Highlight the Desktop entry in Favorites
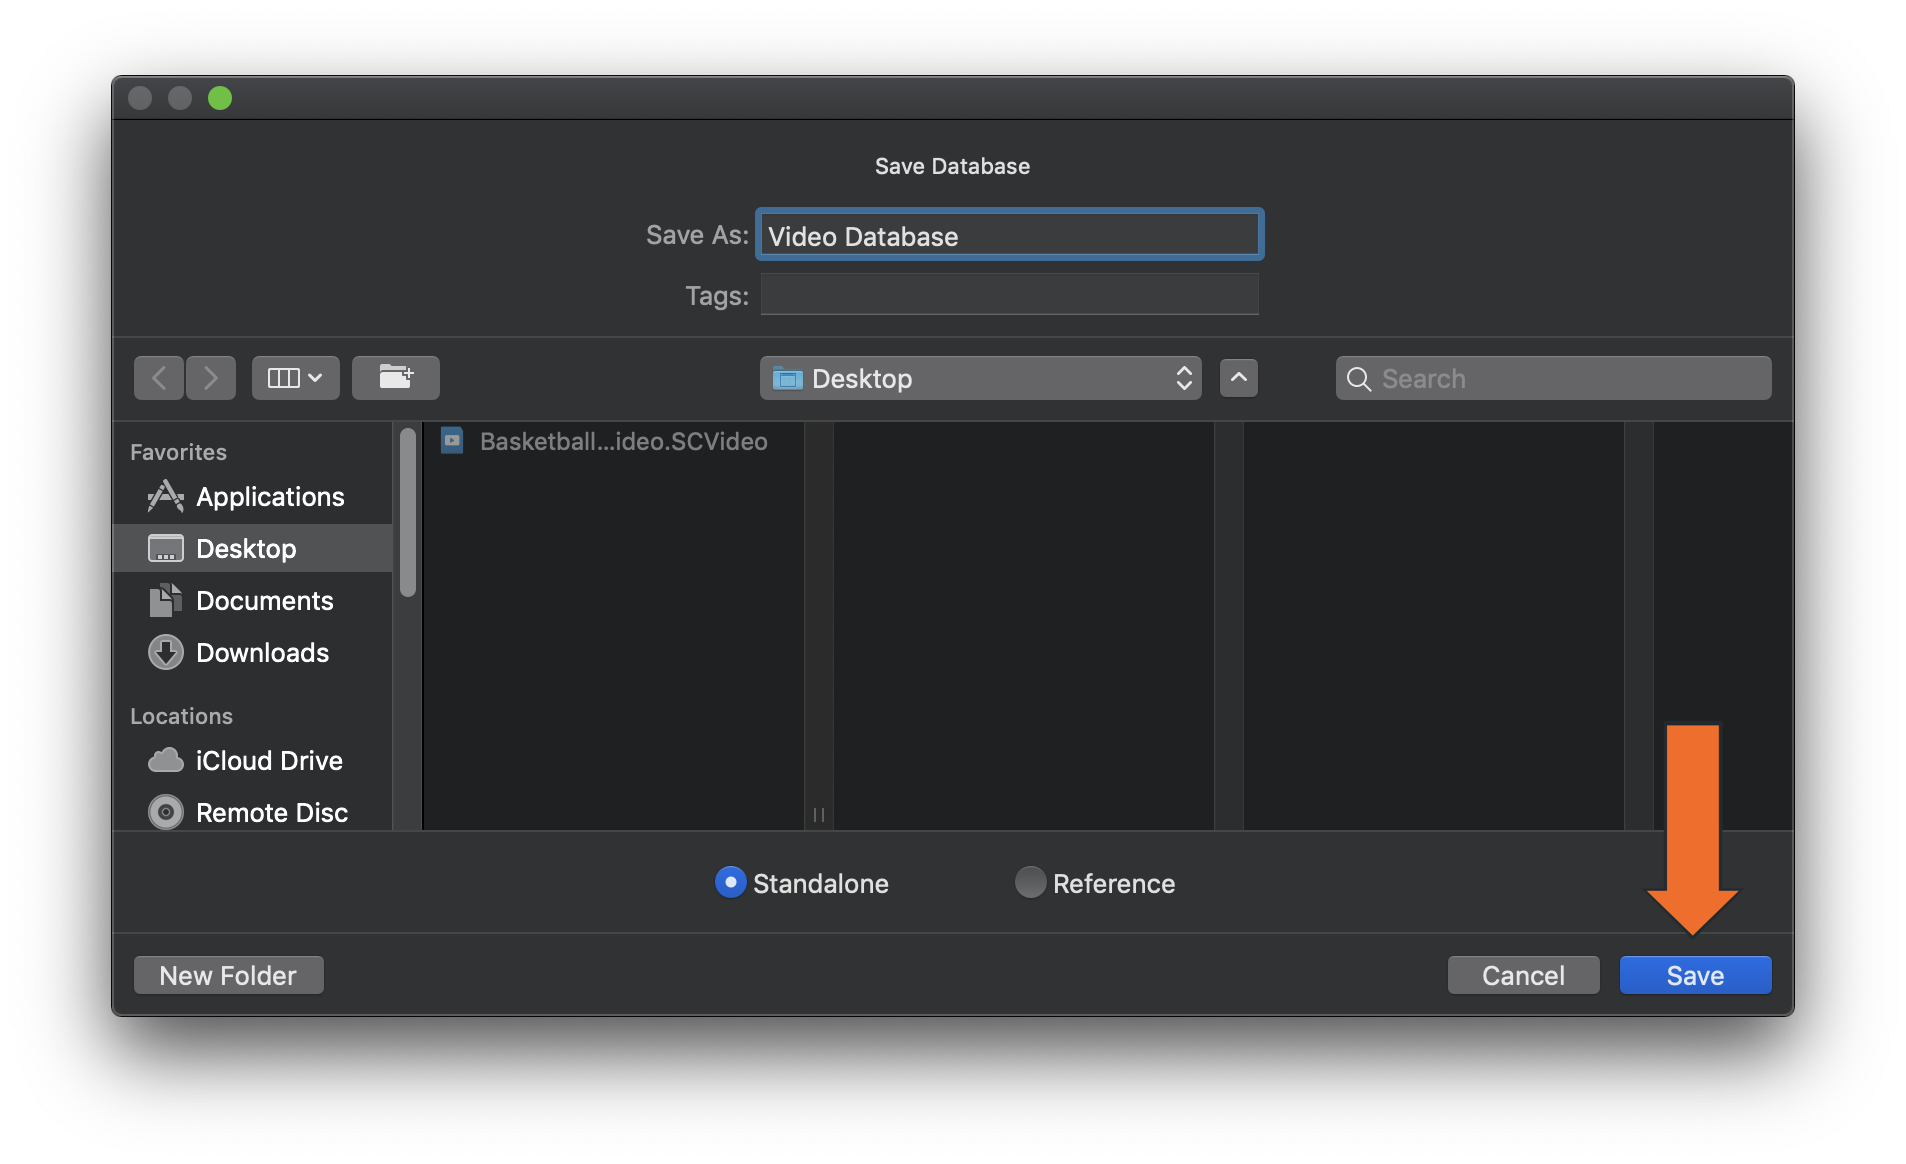1906x1164 pixels. point(246,548)
